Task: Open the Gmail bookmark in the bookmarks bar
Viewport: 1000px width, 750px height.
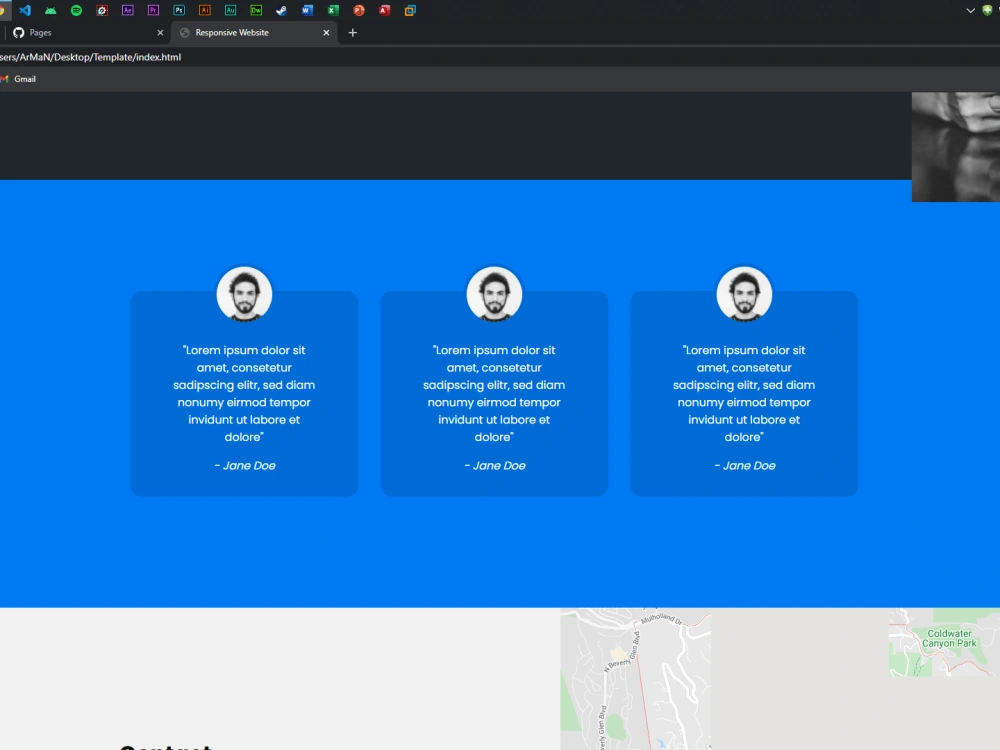Action: [x=20, y=78]
